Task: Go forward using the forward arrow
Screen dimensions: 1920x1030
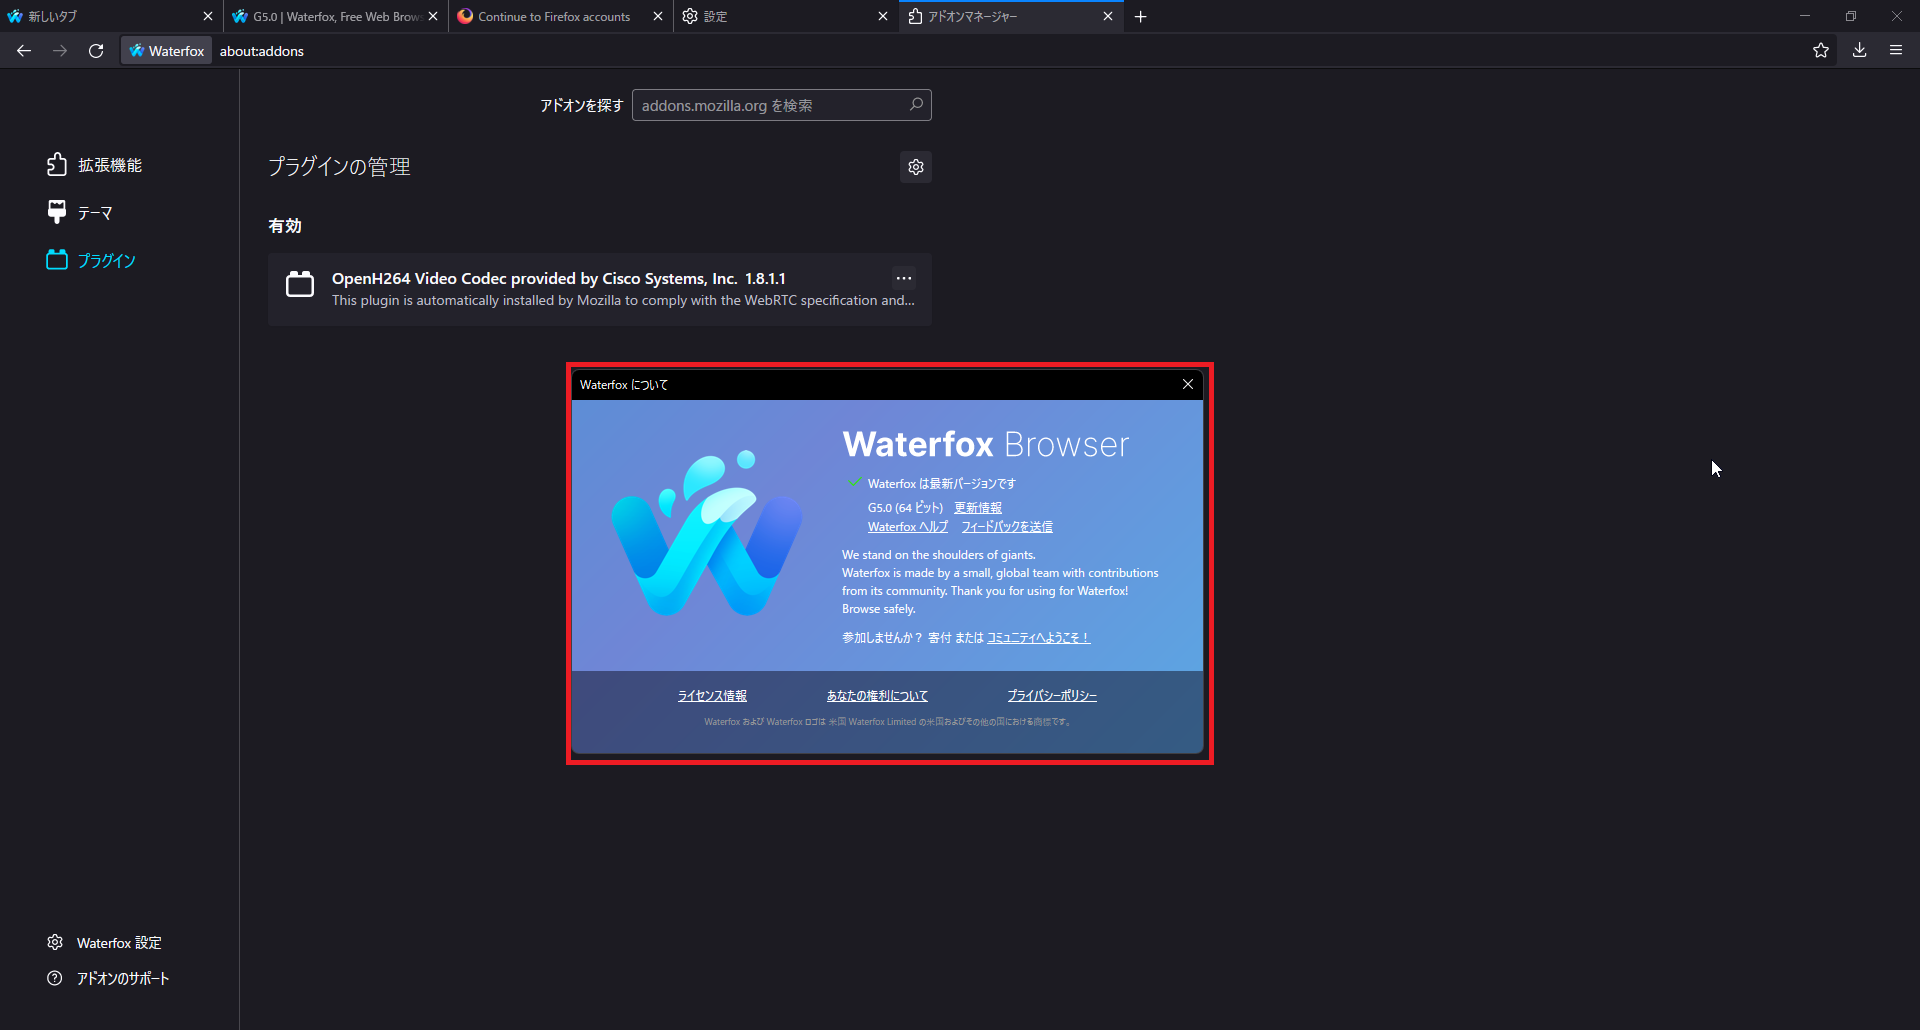Action: 60,51
